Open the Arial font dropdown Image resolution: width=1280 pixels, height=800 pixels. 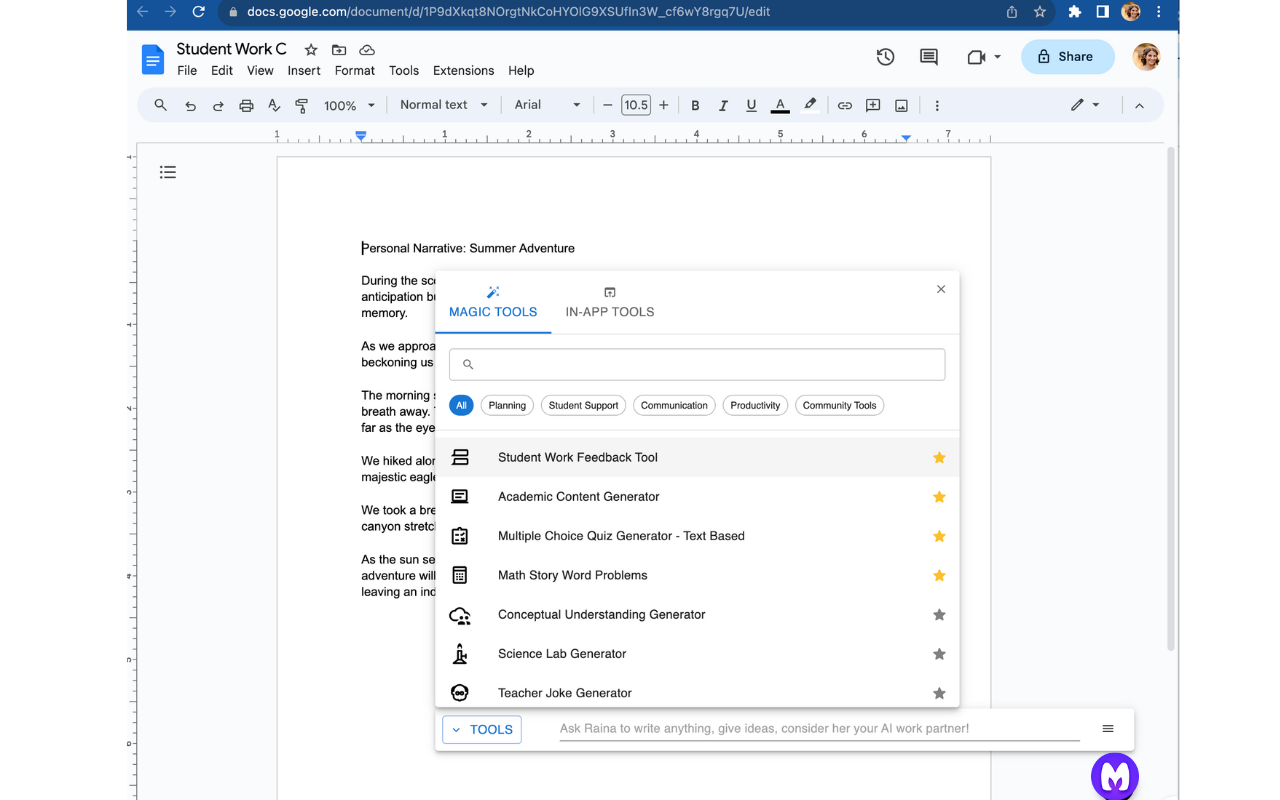click(547, 105)
